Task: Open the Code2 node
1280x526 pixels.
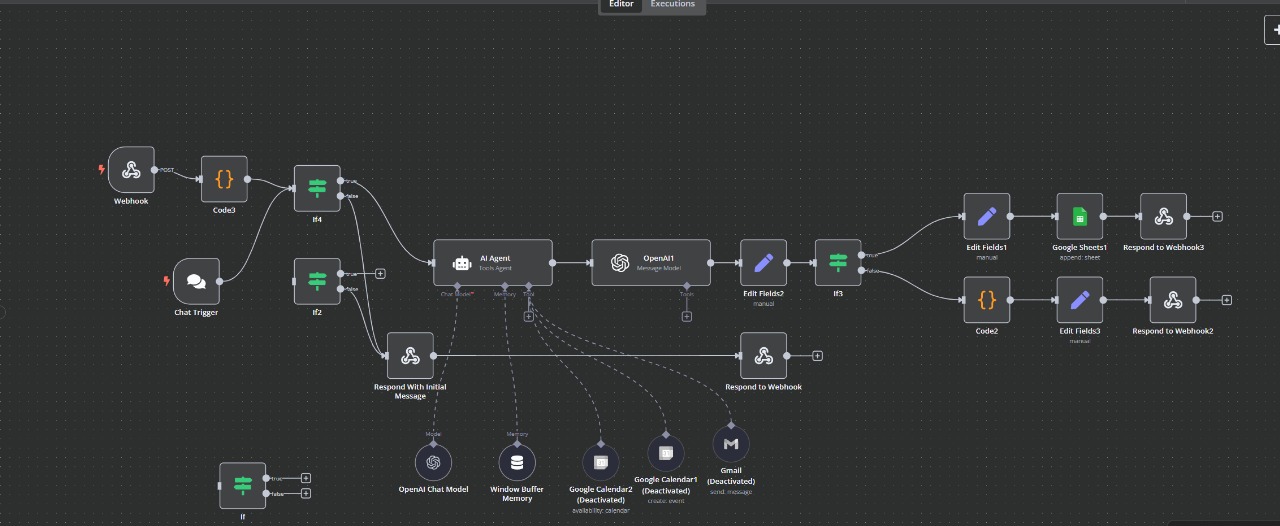Action: pos(987,299)
